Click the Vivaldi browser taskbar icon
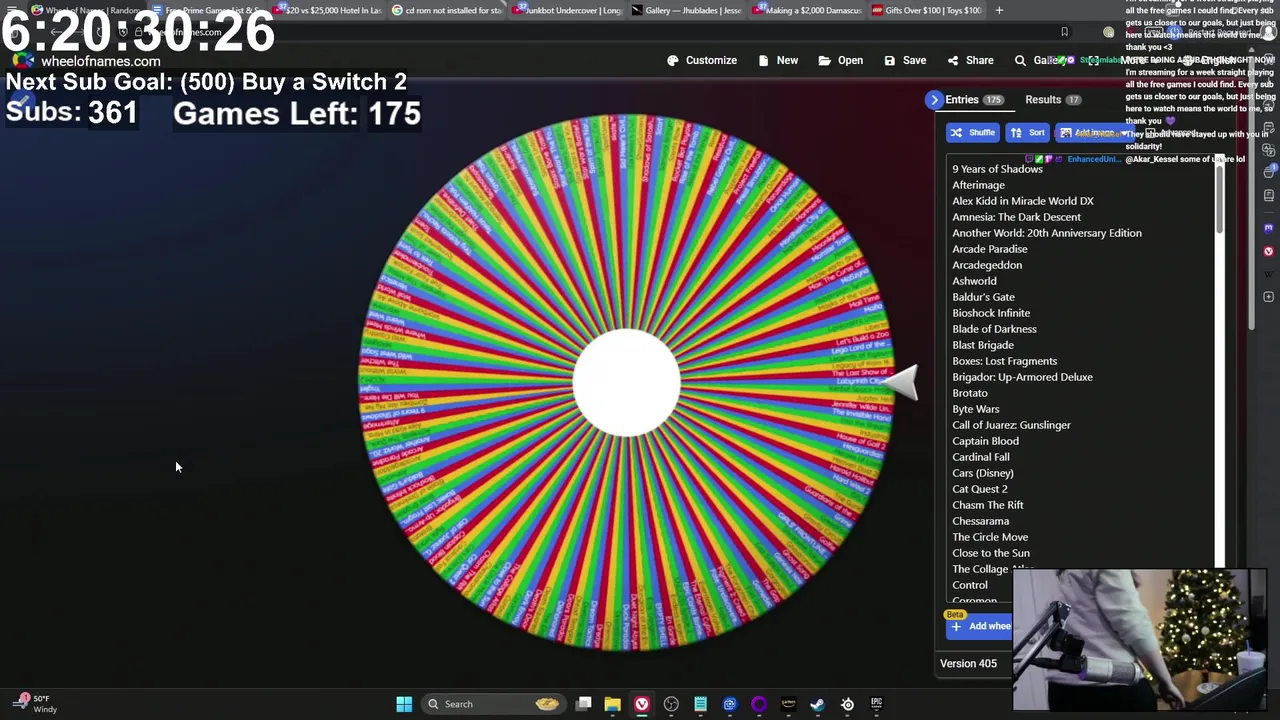This screenshot has height=720, width=1280. click(642, 704)
